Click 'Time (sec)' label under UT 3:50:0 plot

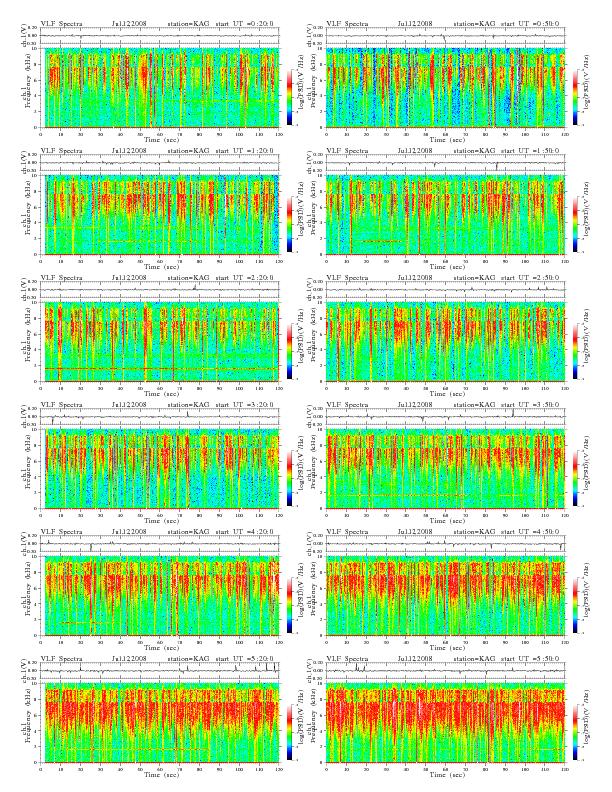click(445, 520)
